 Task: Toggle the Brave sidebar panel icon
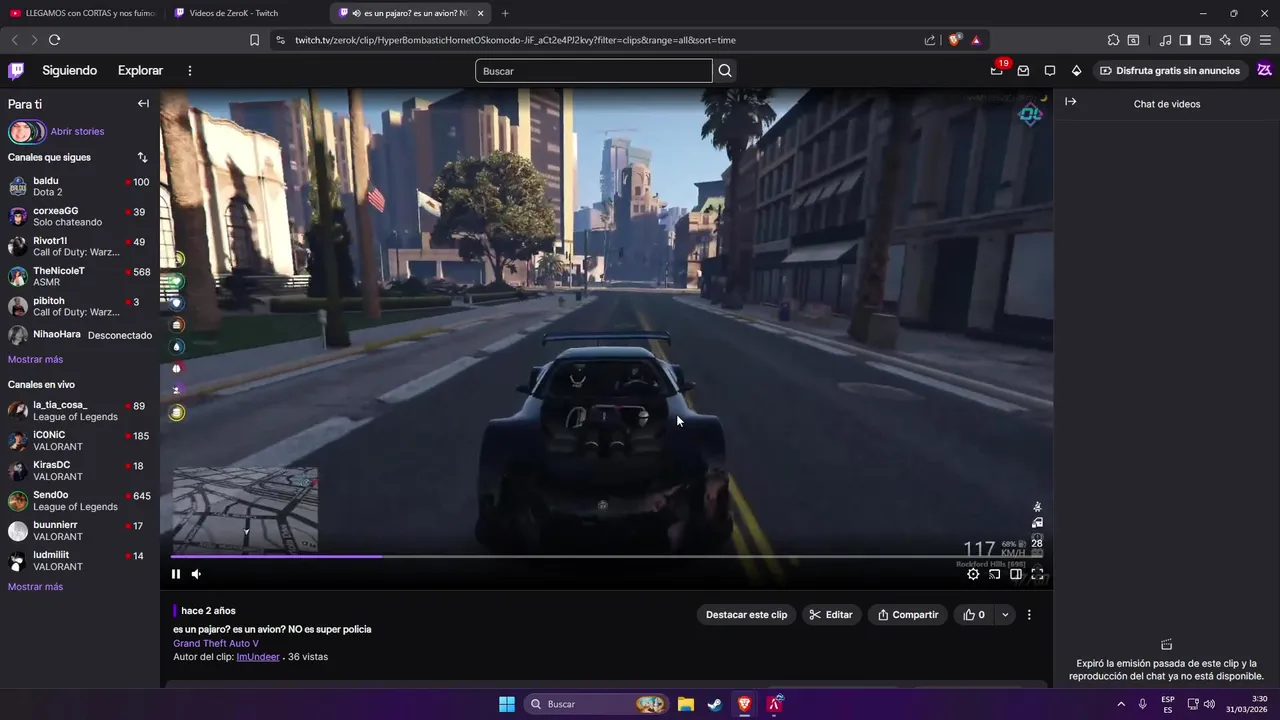[1185, 40]
